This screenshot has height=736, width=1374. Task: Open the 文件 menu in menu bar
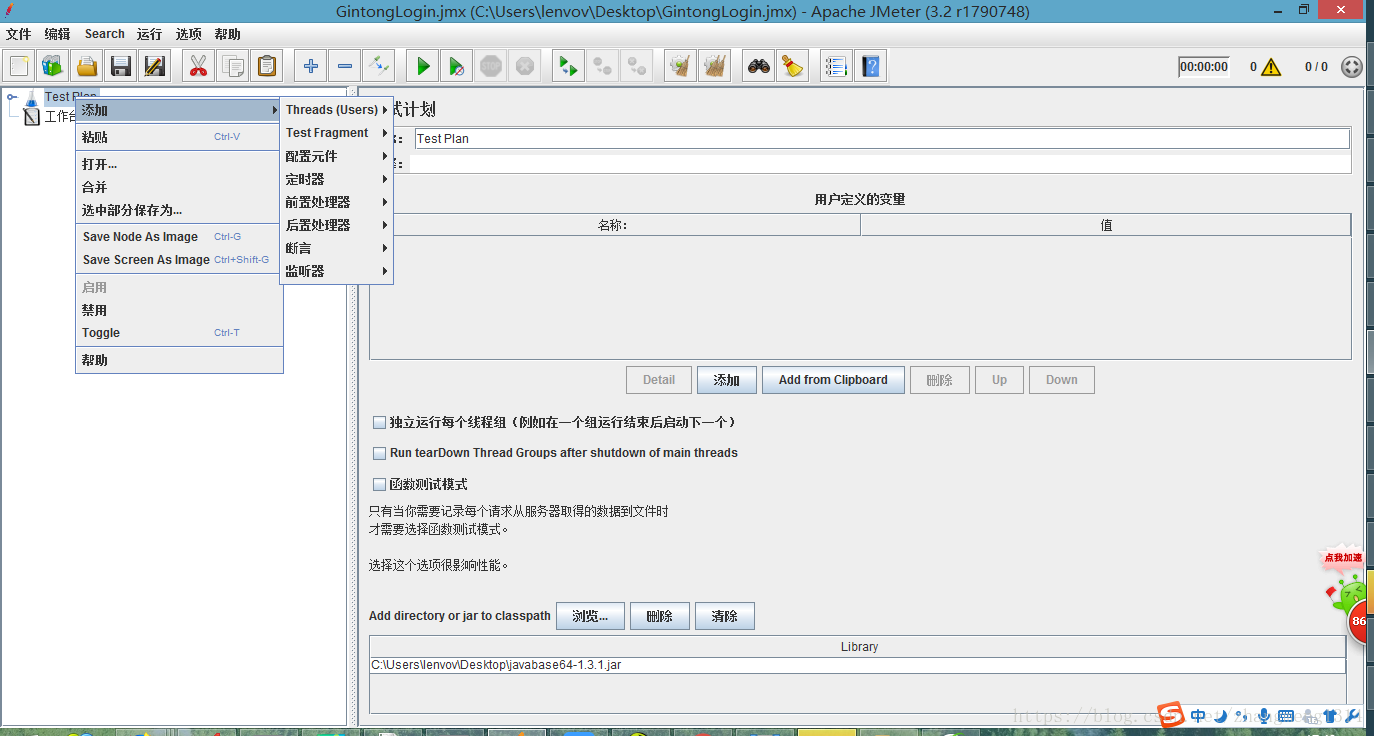[18, 34]
